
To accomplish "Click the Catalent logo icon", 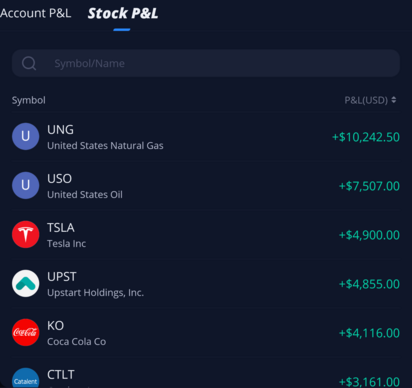I will pyautogui.click(x=26, y=378).
